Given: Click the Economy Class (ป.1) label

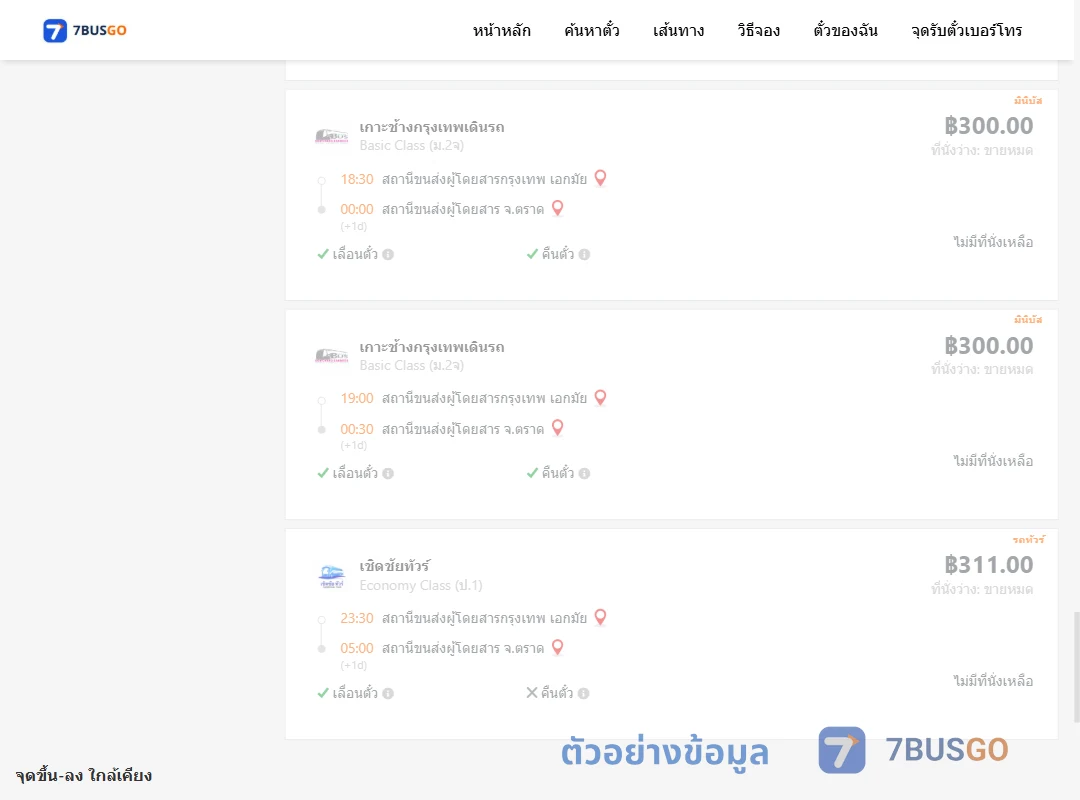Looking at the screenshot, I should (x=421, y=585).
